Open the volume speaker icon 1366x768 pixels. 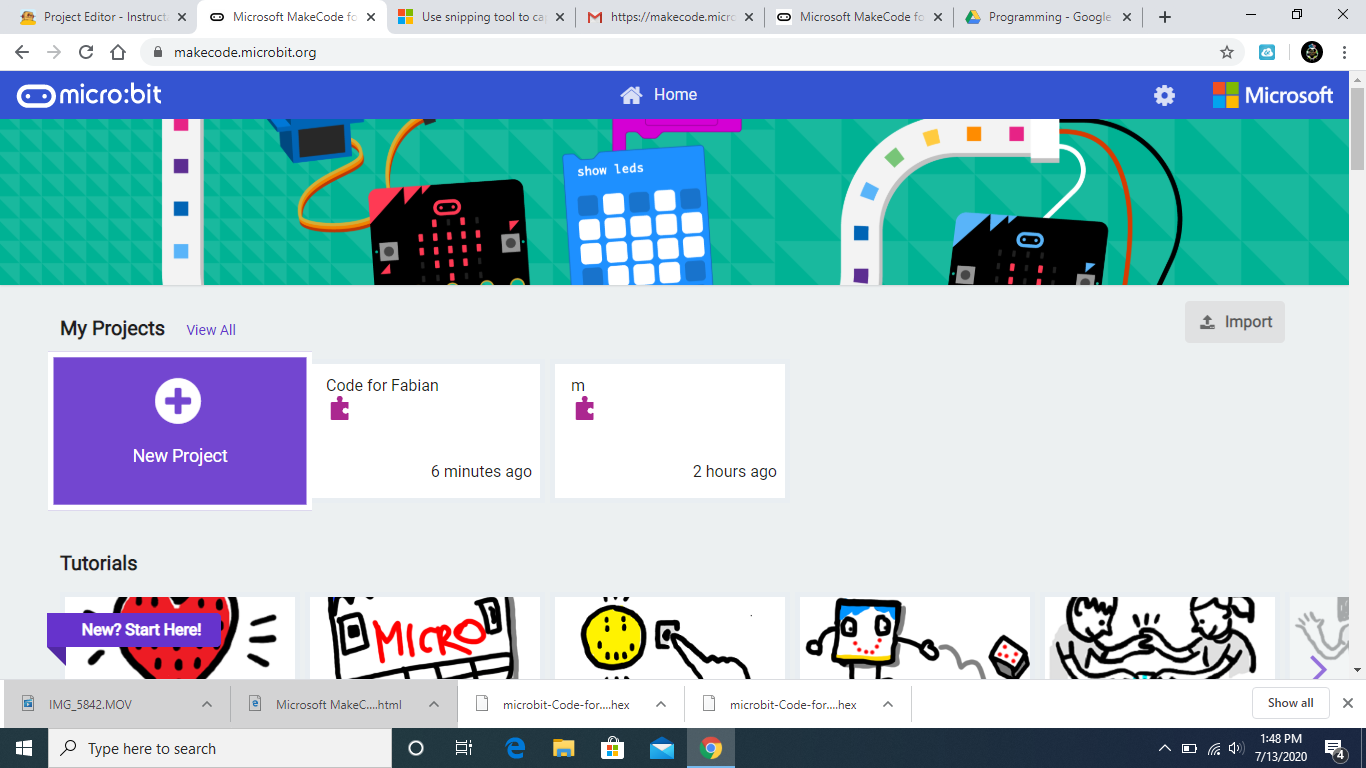[x=1237, y=748]
